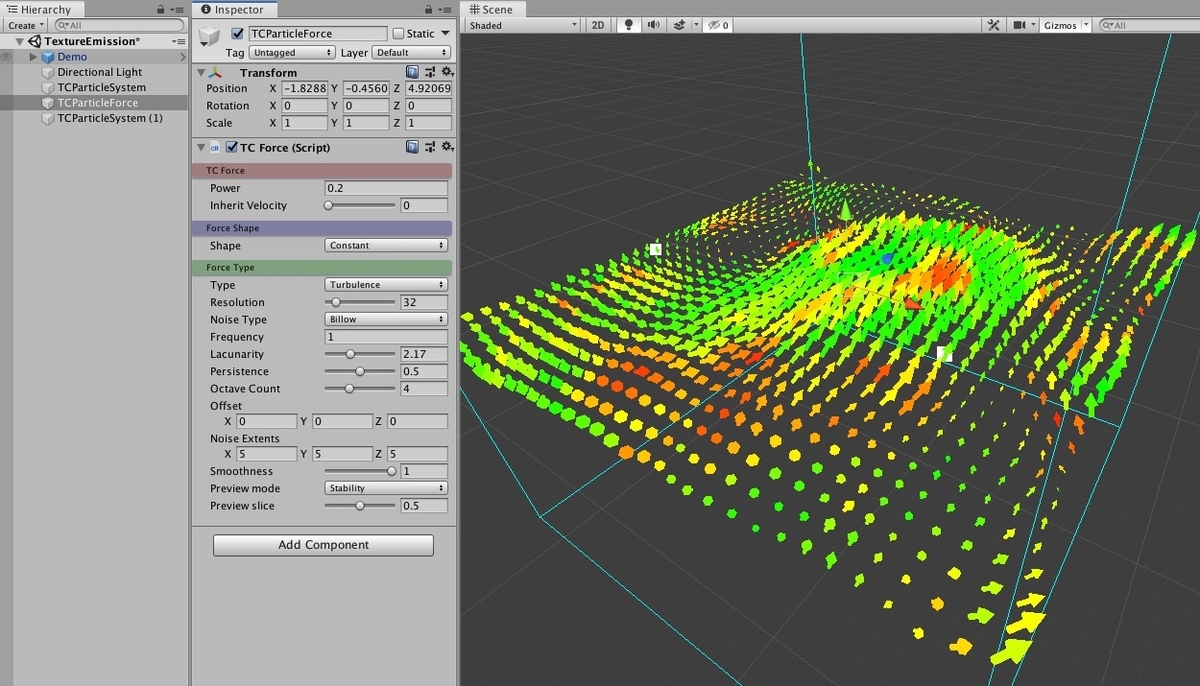Viewport: 1200px width, 686px height.
Task: Toggle the Static checkbox
Action: (399, 34)
